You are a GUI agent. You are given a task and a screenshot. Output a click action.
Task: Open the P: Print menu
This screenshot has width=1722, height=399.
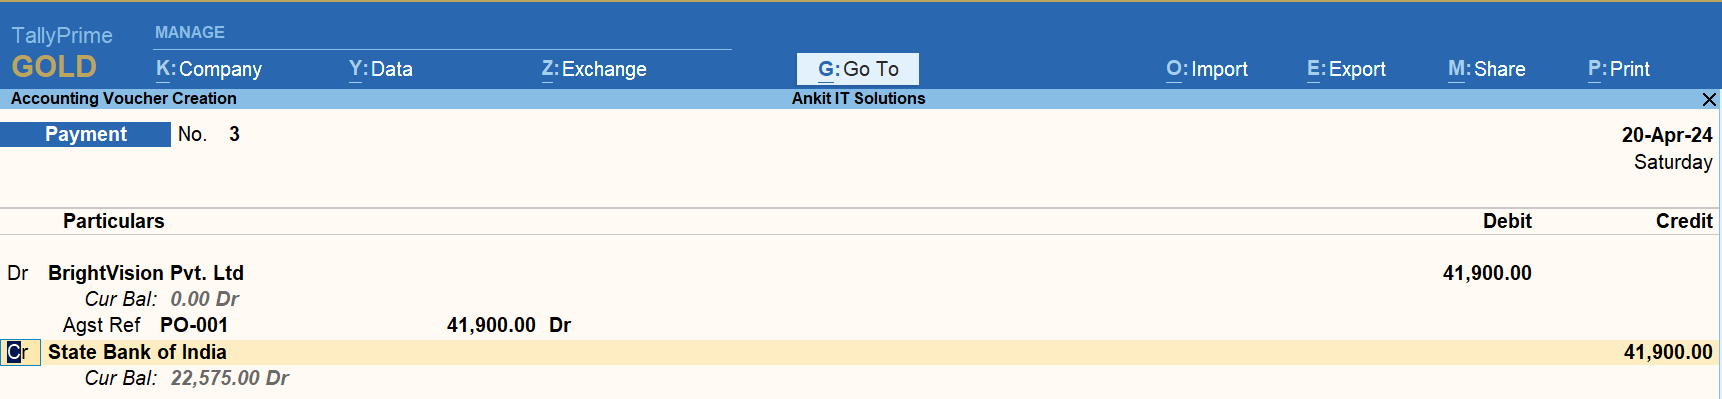pos(1619,69)
